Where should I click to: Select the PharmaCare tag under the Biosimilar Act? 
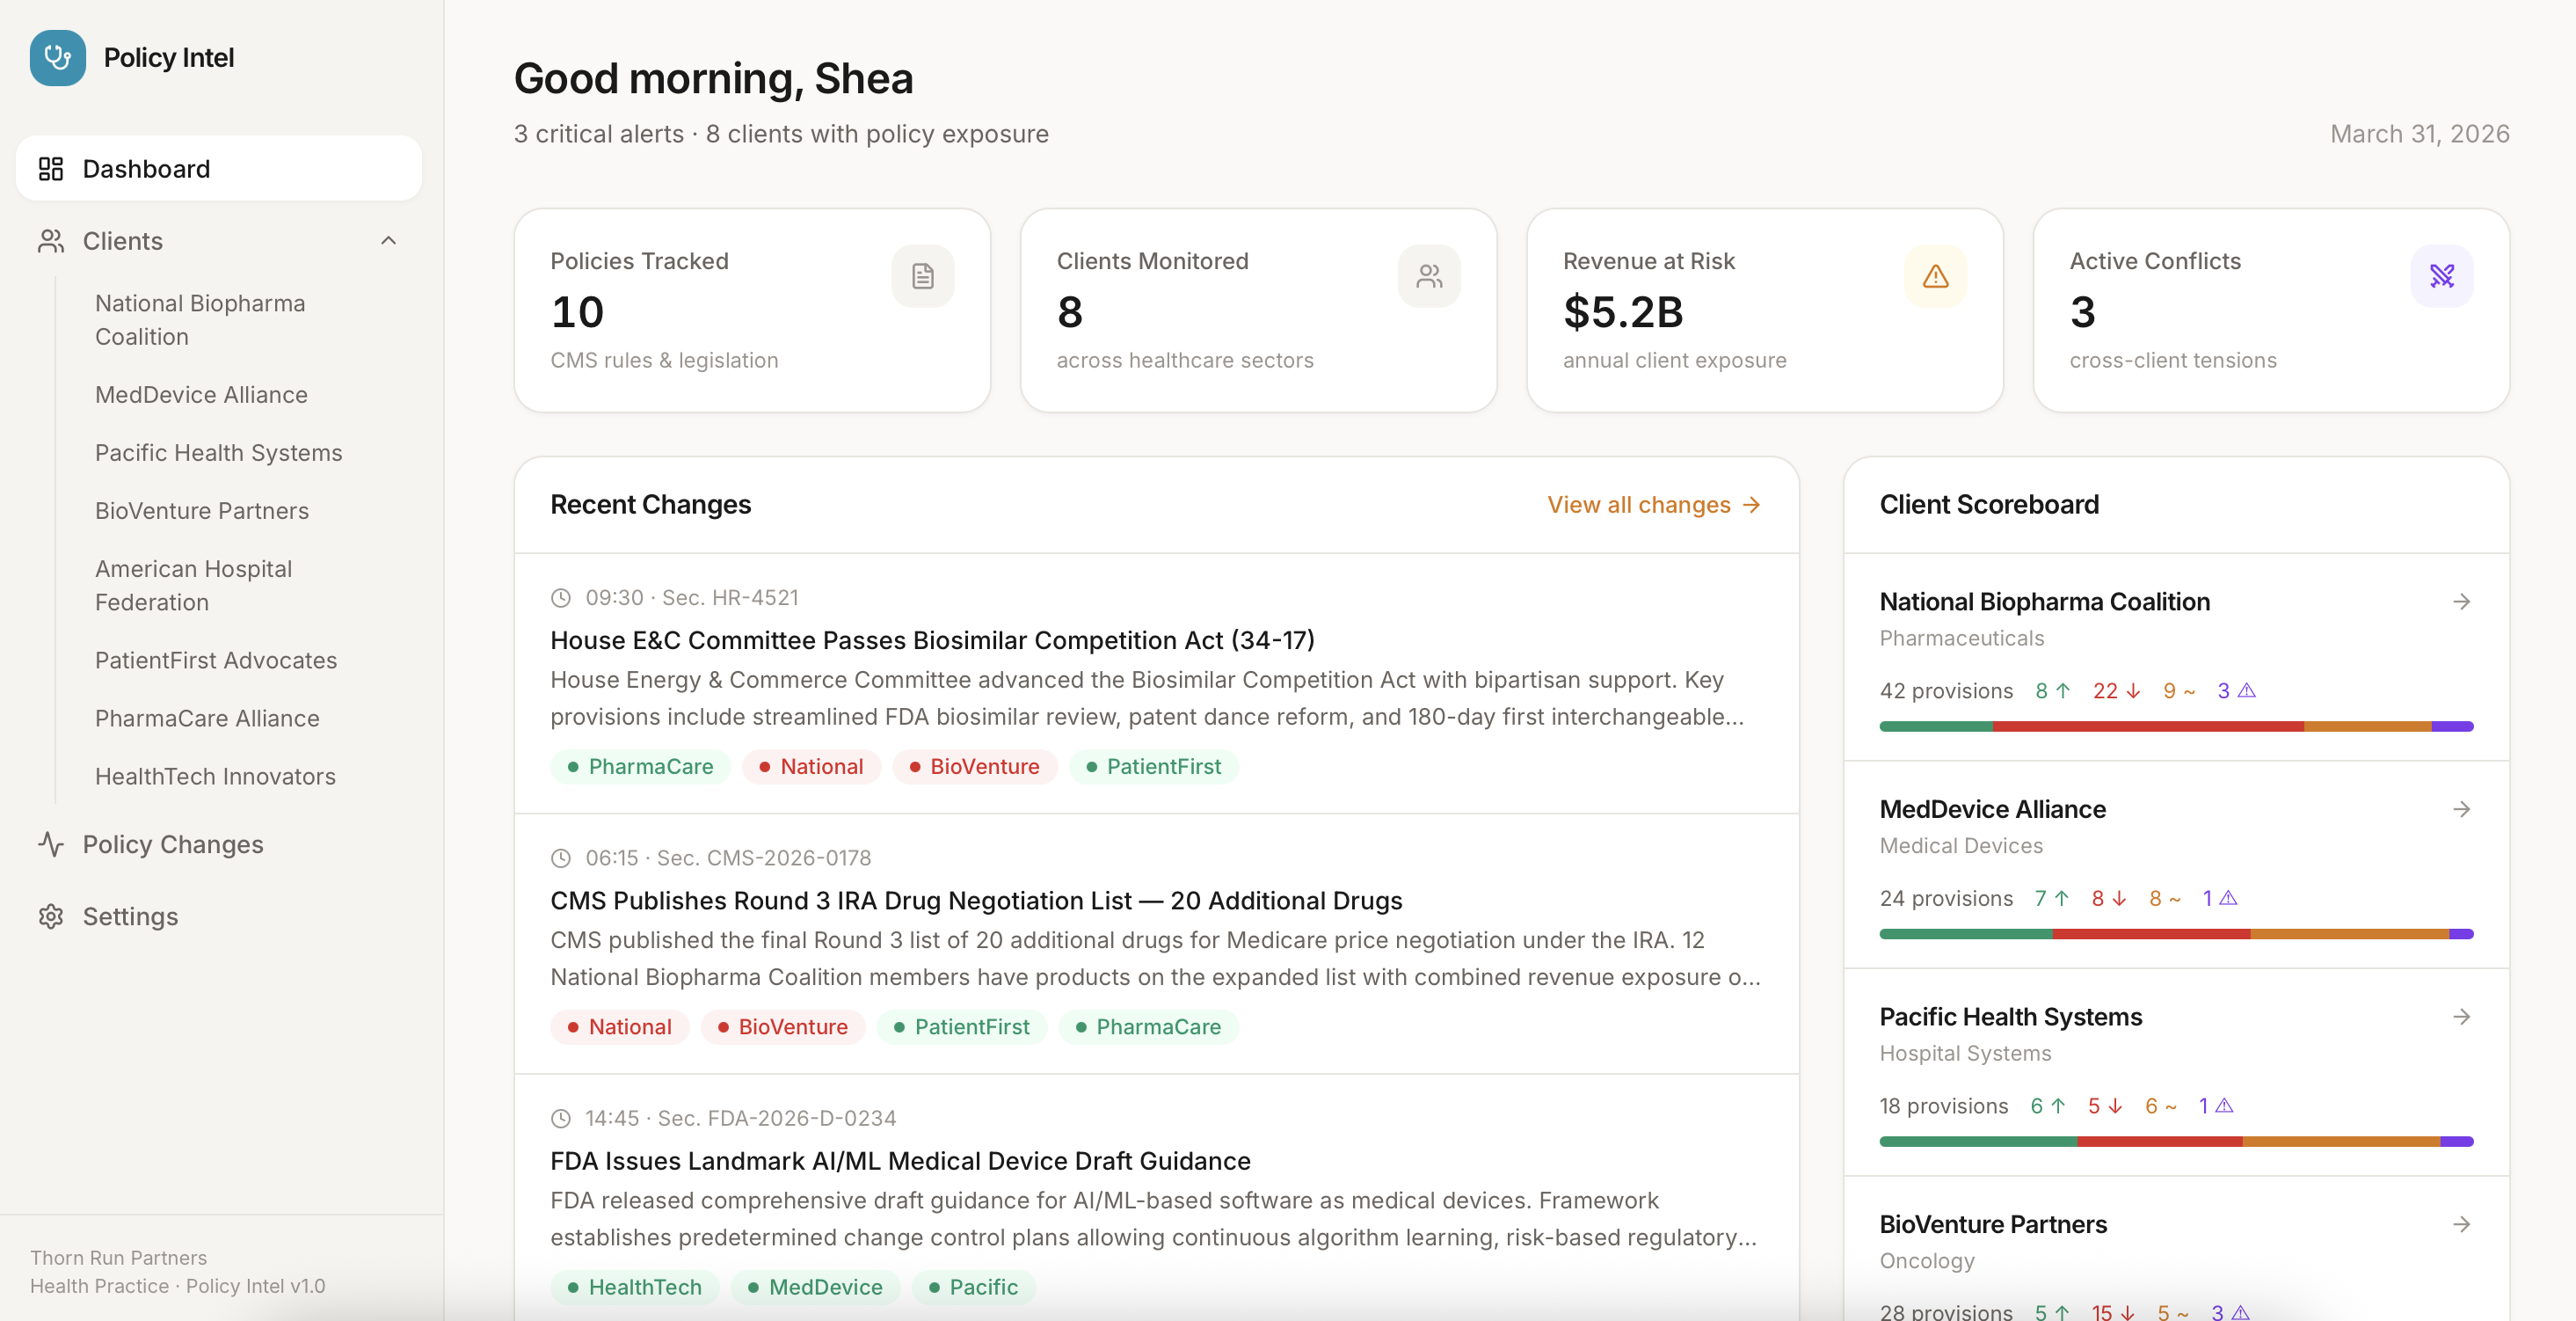(640, 766)
